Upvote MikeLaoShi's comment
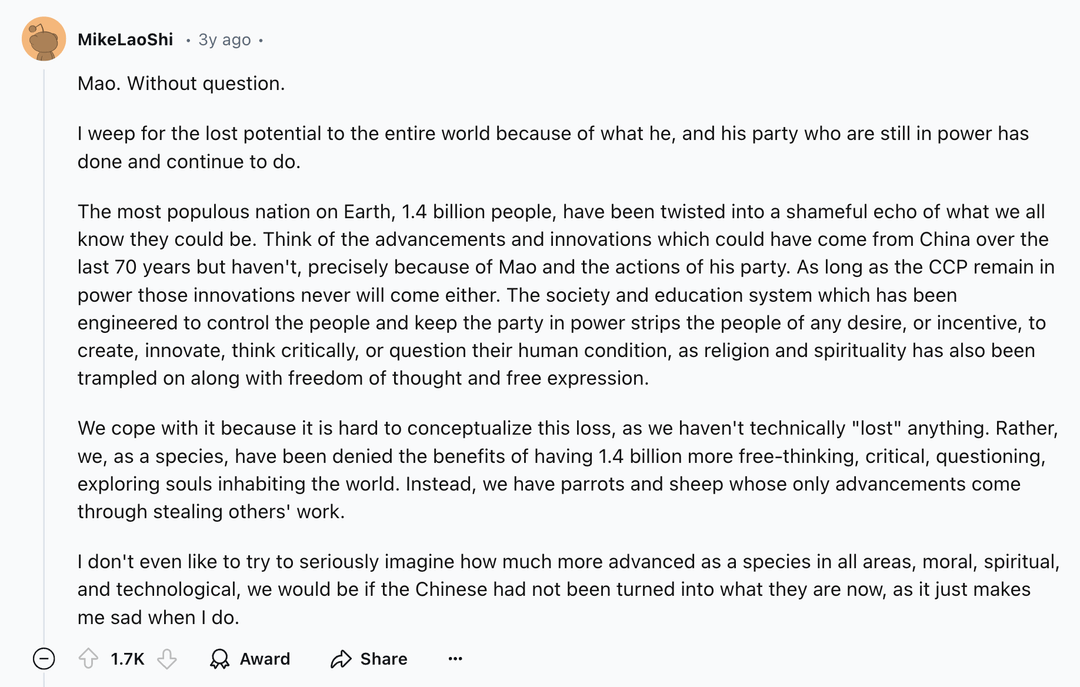 pos(88,659)
